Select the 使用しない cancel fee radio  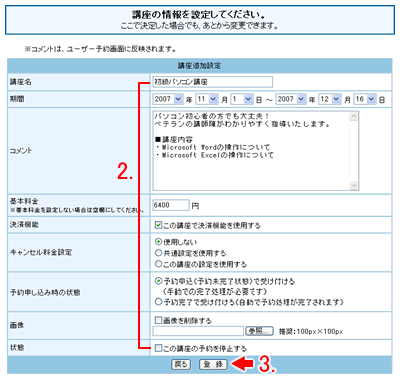point(159,242)
